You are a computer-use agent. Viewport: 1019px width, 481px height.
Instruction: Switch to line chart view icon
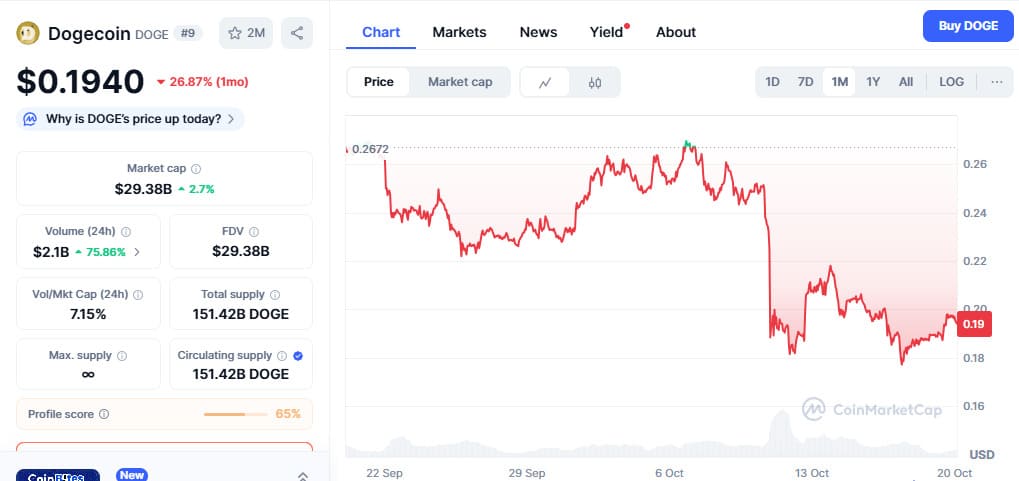tap(545, 82)
